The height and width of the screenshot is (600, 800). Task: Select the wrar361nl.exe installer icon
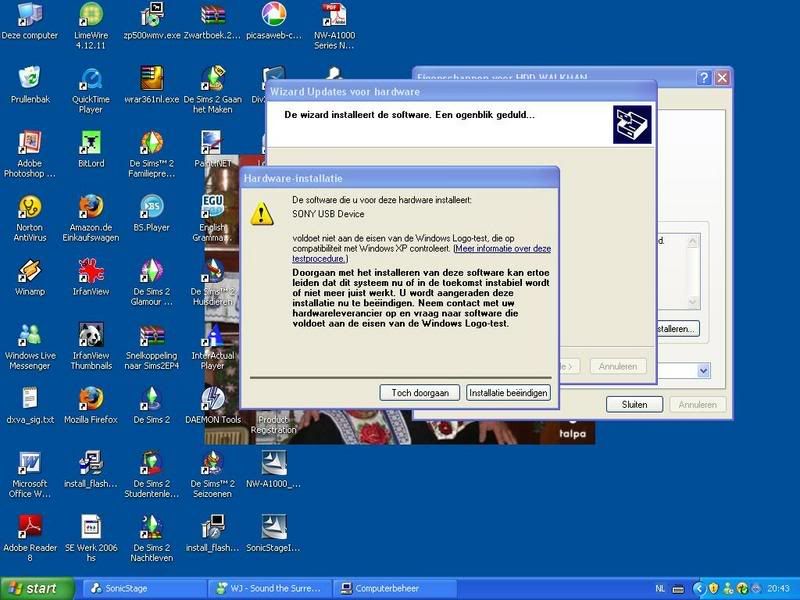coord(152,85)
